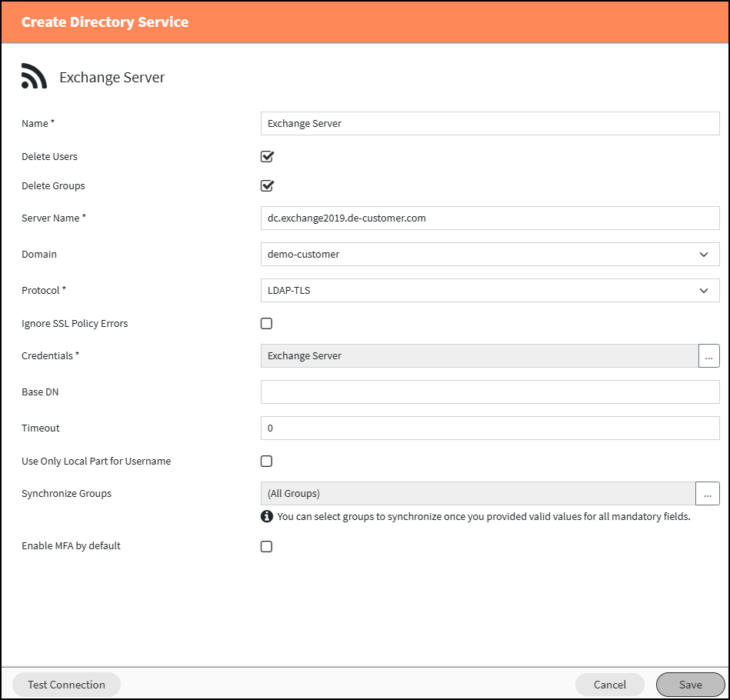The image size is (730, 700).
Task: Click into the Name input field
Action: click(x=490, y=123)
